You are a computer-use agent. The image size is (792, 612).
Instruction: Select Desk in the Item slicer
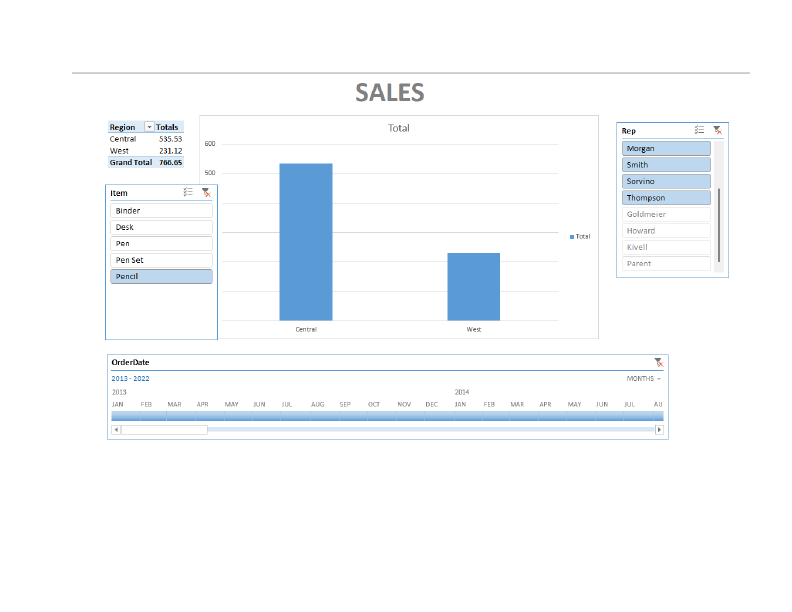(161, 227)
